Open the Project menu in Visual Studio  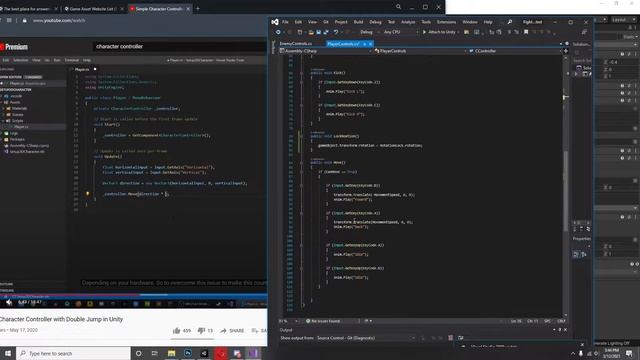(341, 22)
